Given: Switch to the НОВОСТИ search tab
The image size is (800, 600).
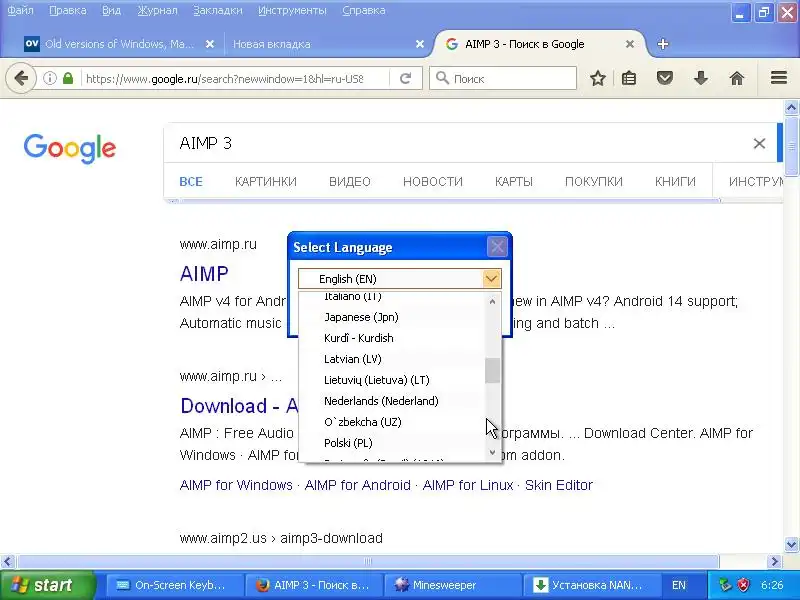Looking at the screenshot, I should tap(433, 182).
